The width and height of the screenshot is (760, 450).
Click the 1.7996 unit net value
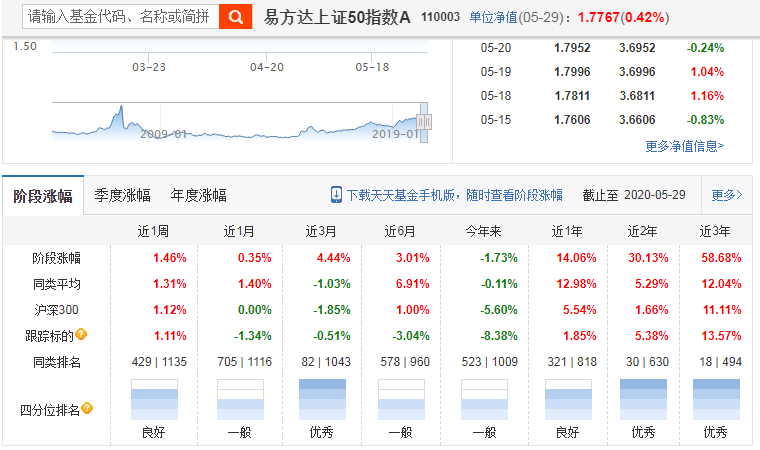click(x=572, y=72)
